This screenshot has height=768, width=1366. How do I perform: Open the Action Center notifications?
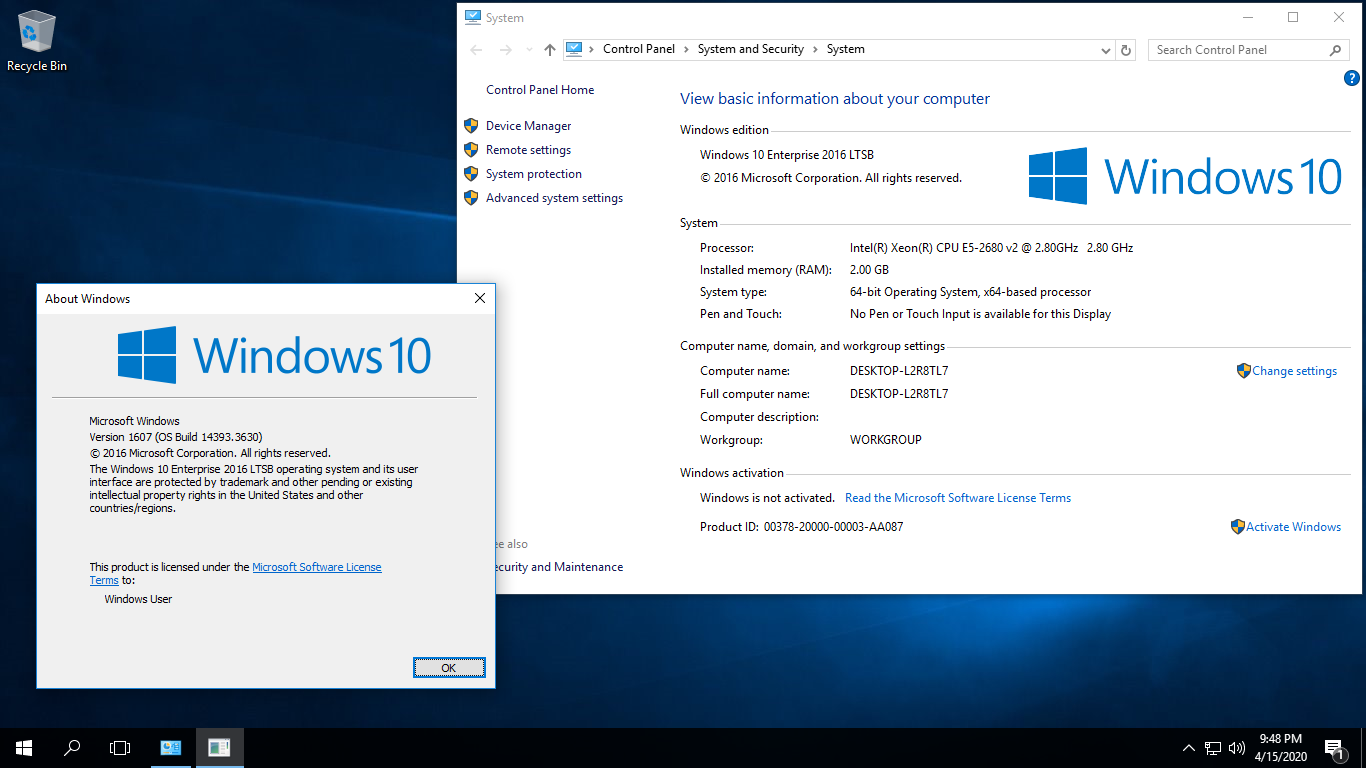1334,748
